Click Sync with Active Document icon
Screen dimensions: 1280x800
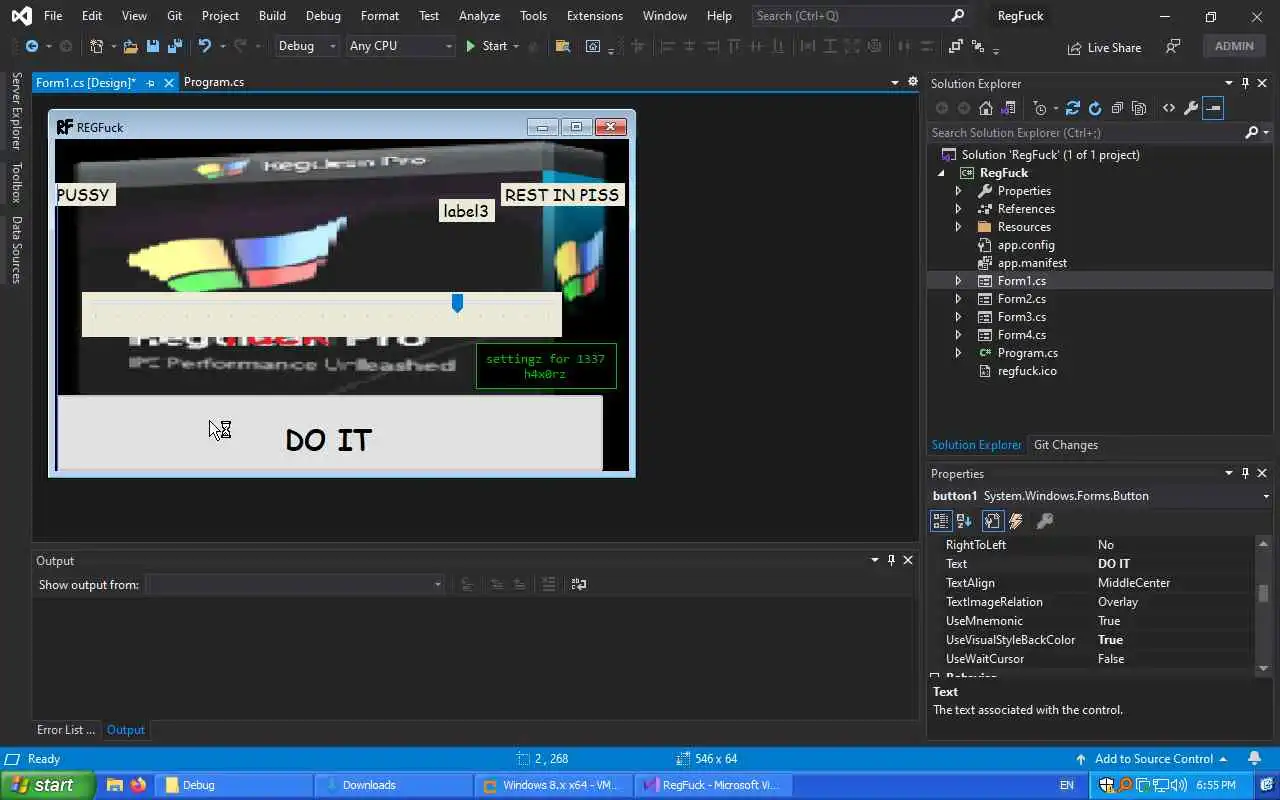tap(1073, 108)
